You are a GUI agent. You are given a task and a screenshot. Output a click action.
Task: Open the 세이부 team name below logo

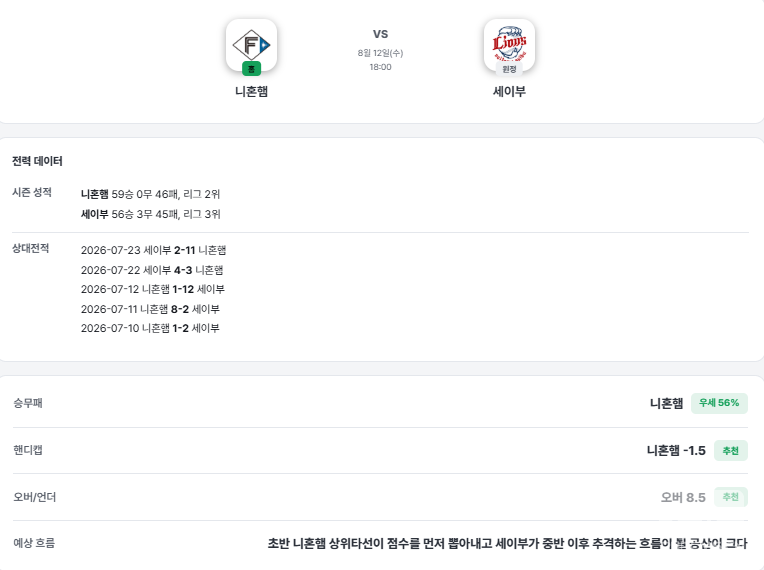(509, 92)
